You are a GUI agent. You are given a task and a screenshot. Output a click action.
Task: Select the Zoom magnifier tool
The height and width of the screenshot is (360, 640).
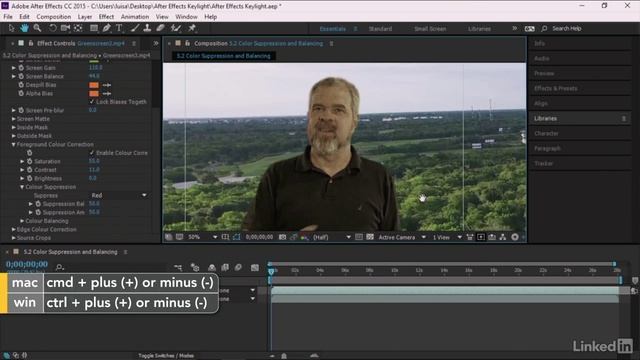[x=38, y=28]
